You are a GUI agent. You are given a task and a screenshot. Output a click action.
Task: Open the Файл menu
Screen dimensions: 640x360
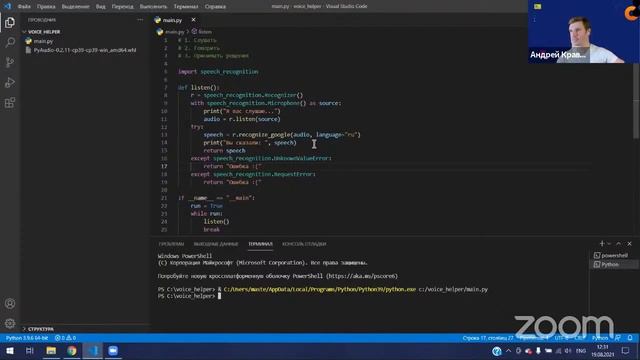(24, 7)
